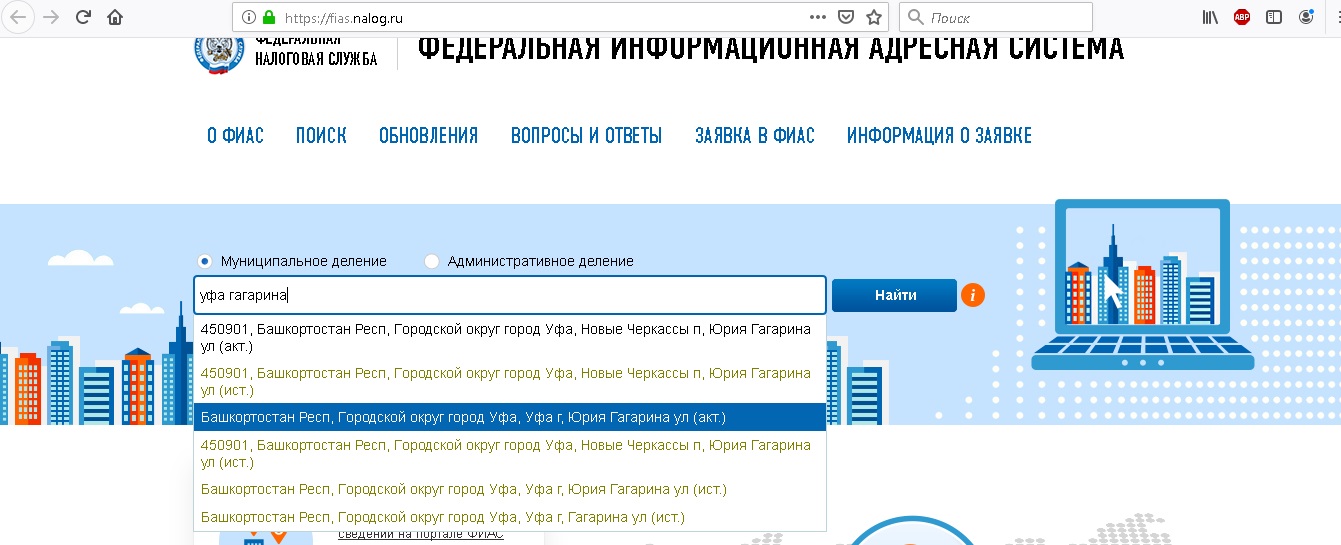Screen dimensions: 1341x545
Task: Toggle the sidebar view icon
Action: [x=1274, y=17]
